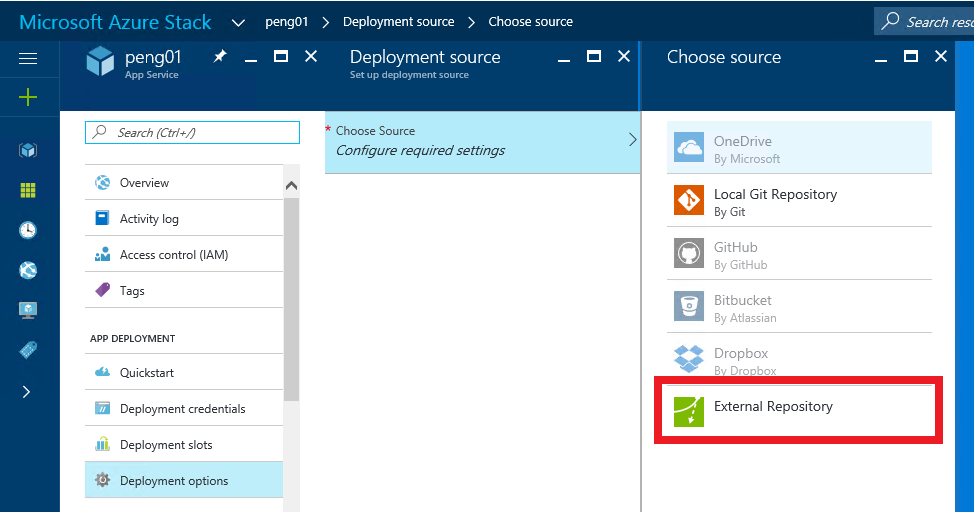Click the peng01 App Service cube icon

coord(100,61)
